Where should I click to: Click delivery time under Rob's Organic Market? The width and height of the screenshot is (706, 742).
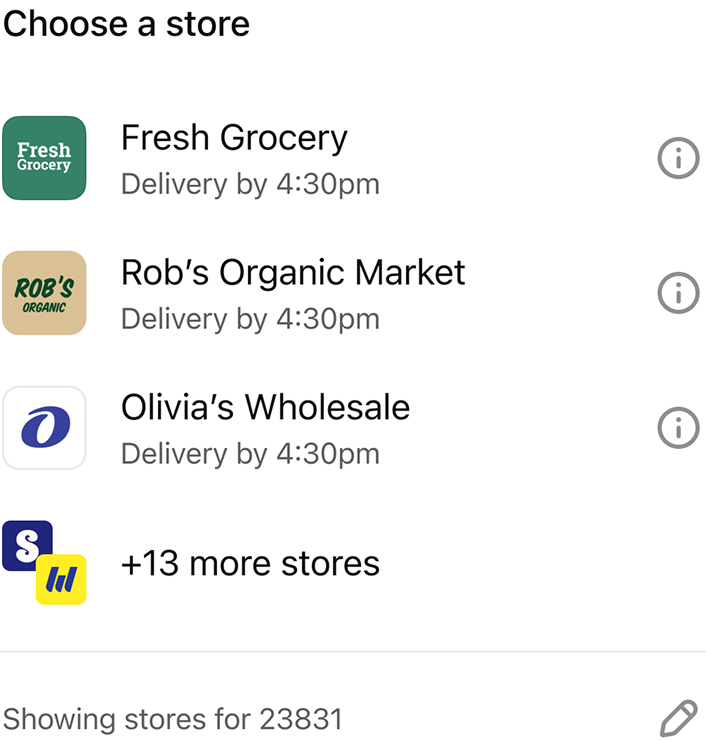pyautogui.click(x=250, y=319)
